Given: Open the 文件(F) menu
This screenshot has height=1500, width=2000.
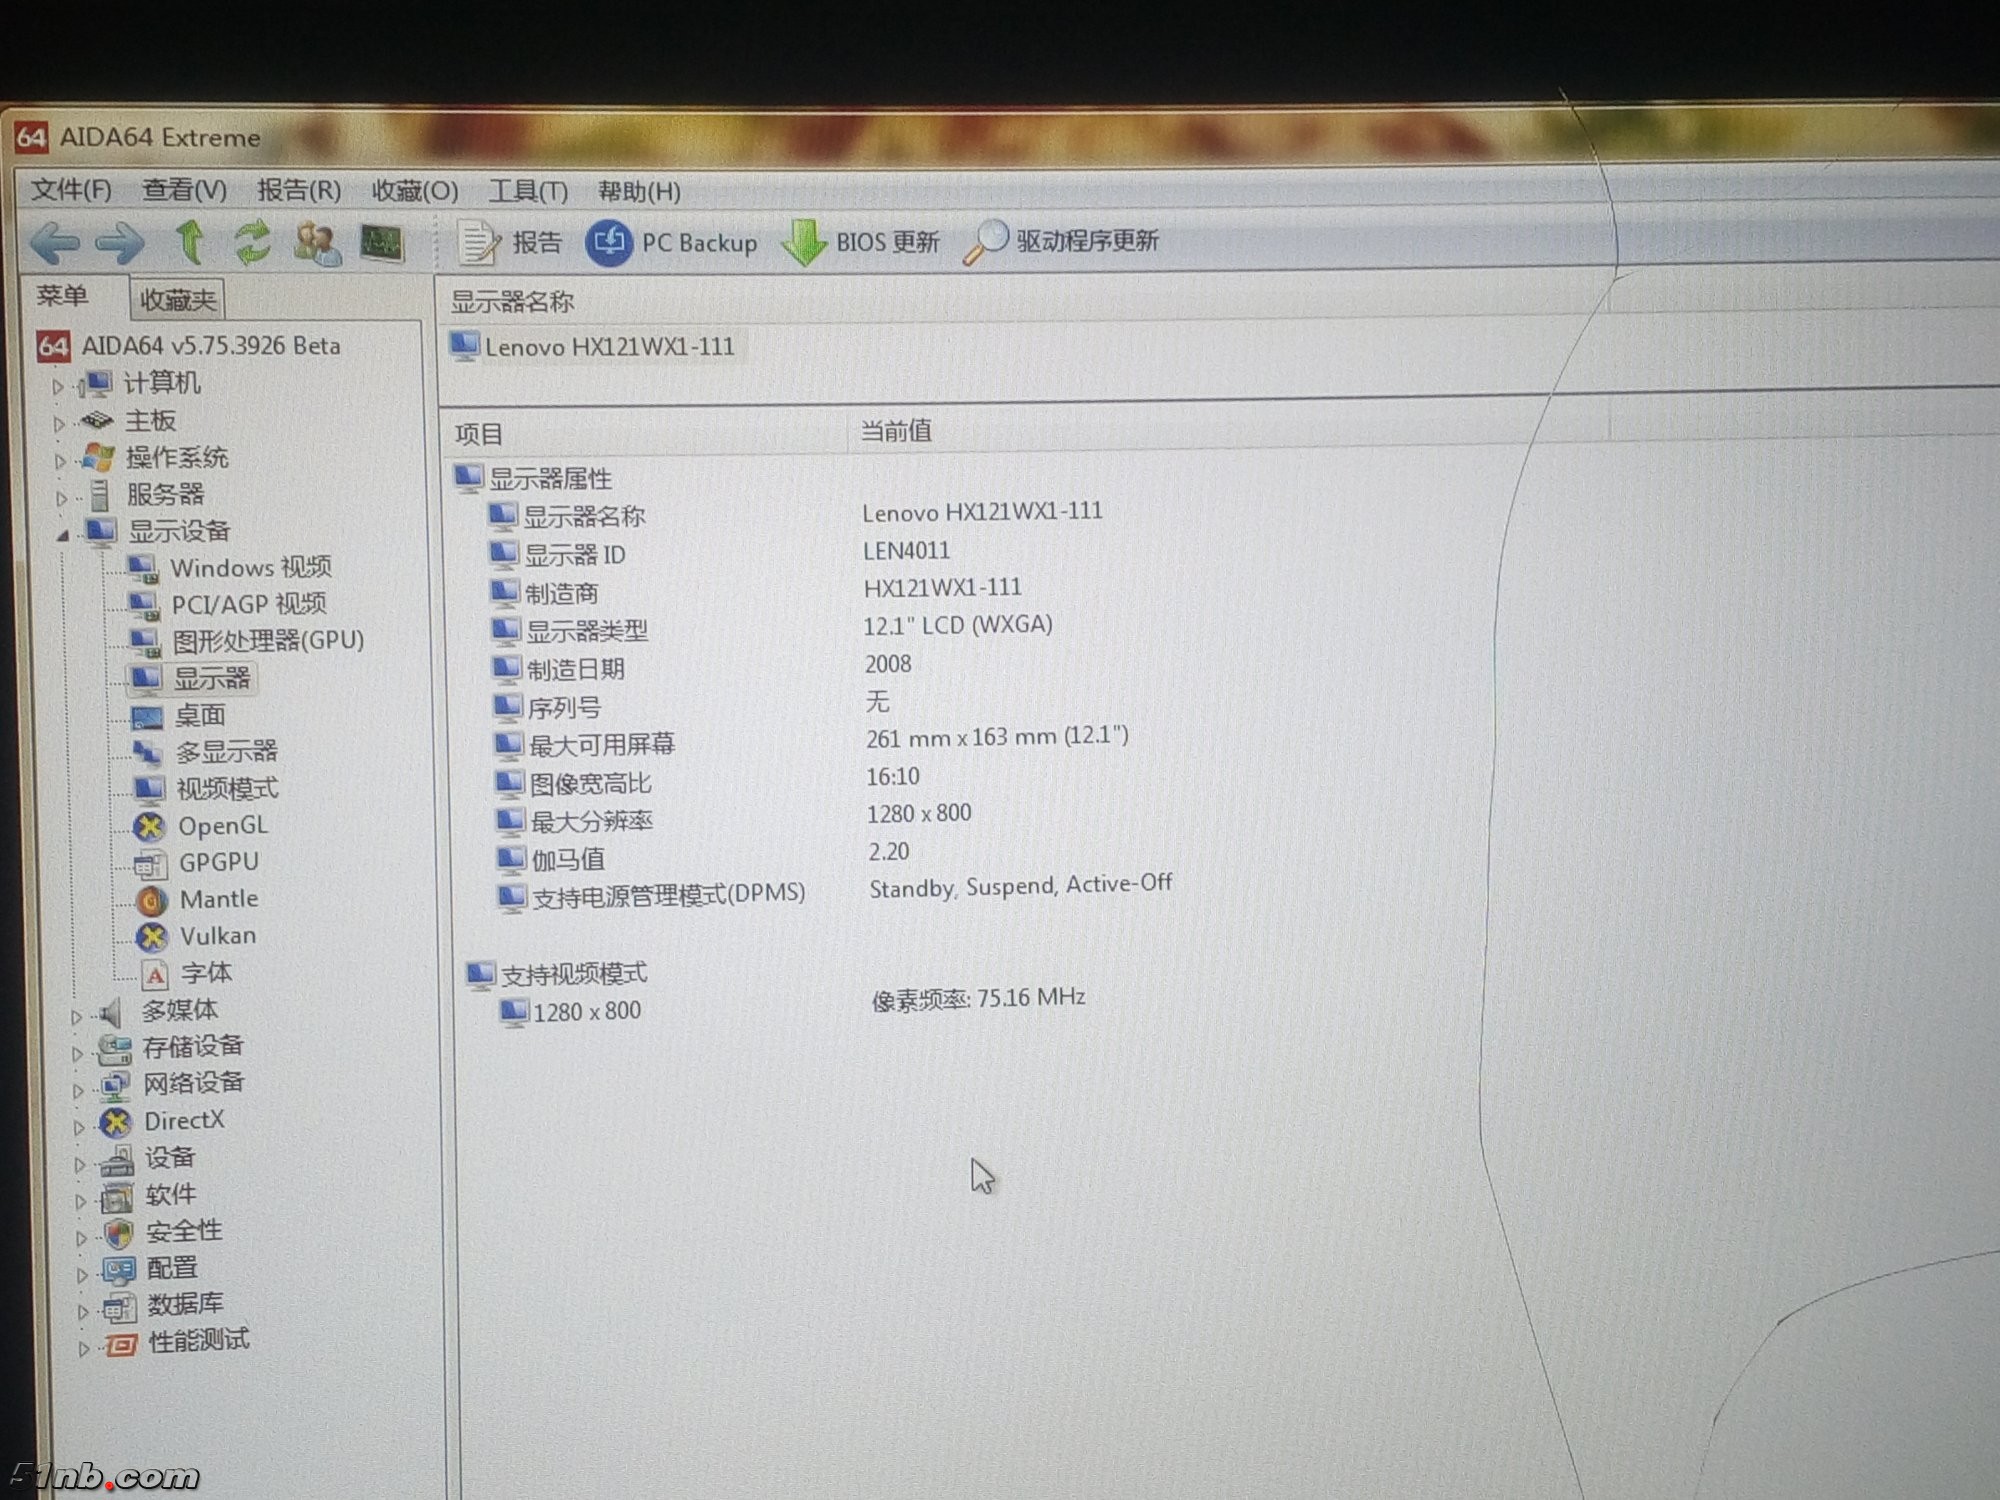Looking at the screenshot, I should pos(71,189).
